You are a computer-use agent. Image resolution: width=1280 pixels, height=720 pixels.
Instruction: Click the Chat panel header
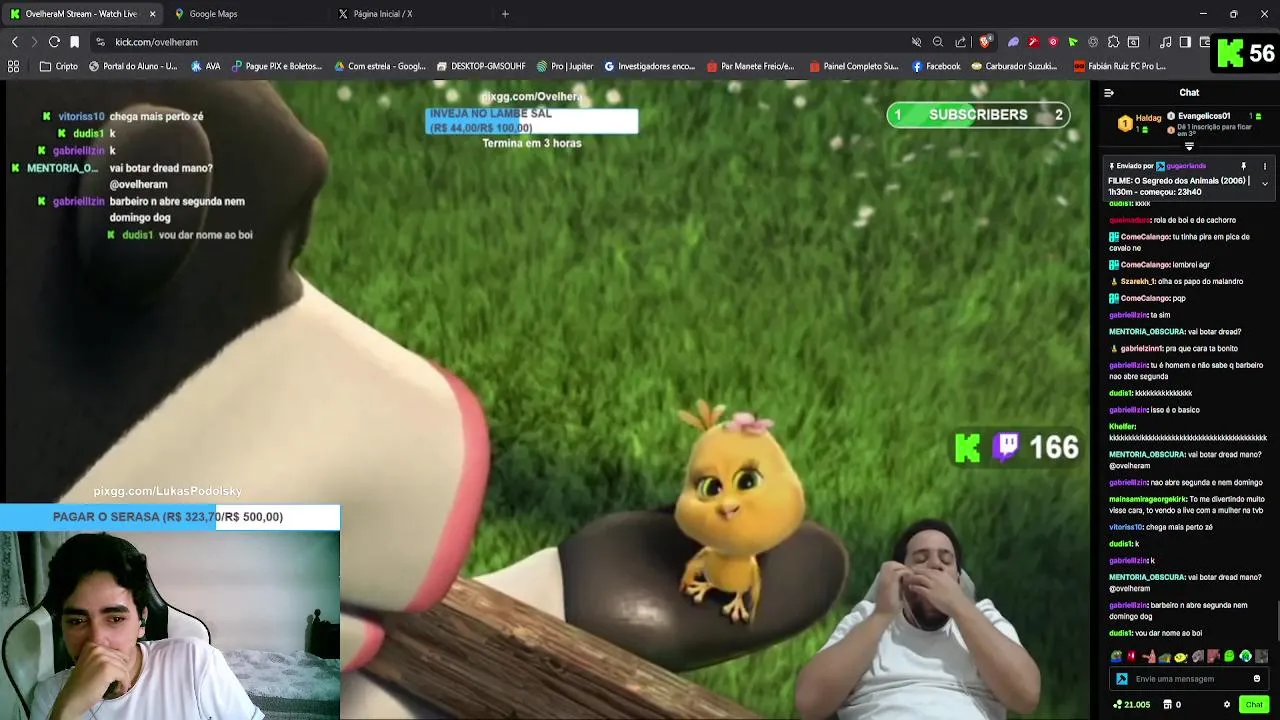click(1189, 93)
